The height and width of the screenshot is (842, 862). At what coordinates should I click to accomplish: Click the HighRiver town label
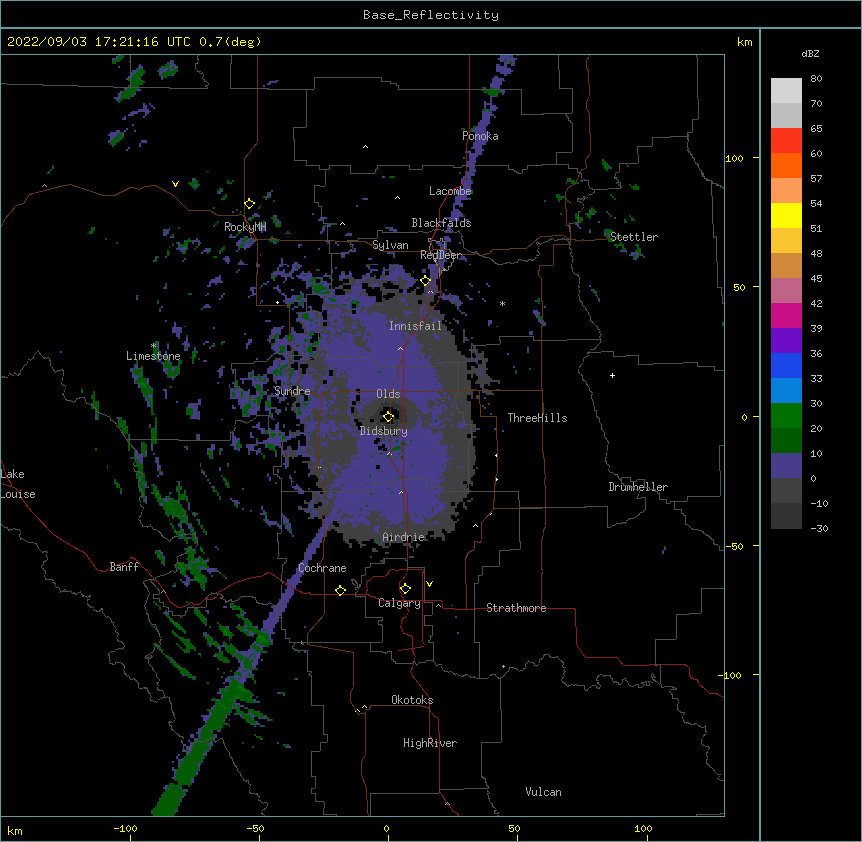coord(430,743)
